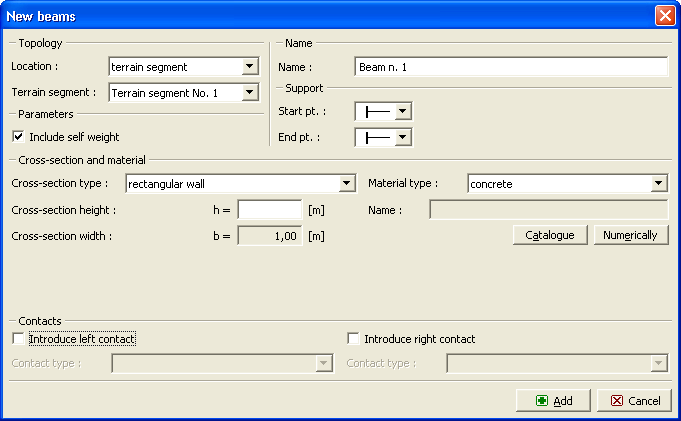
Task: Click the End pt. support symbol
Action: point(376,137)
